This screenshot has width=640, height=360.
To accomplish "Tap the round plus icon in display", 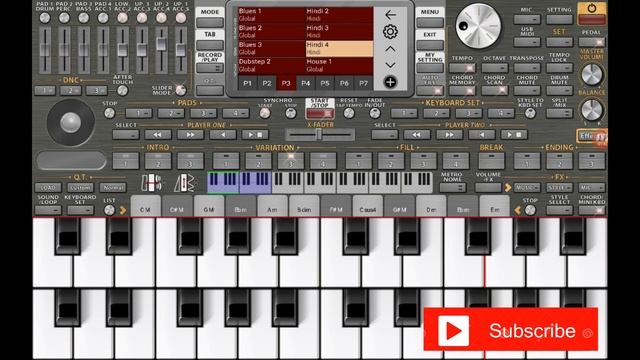I will [x=390, y=82].
